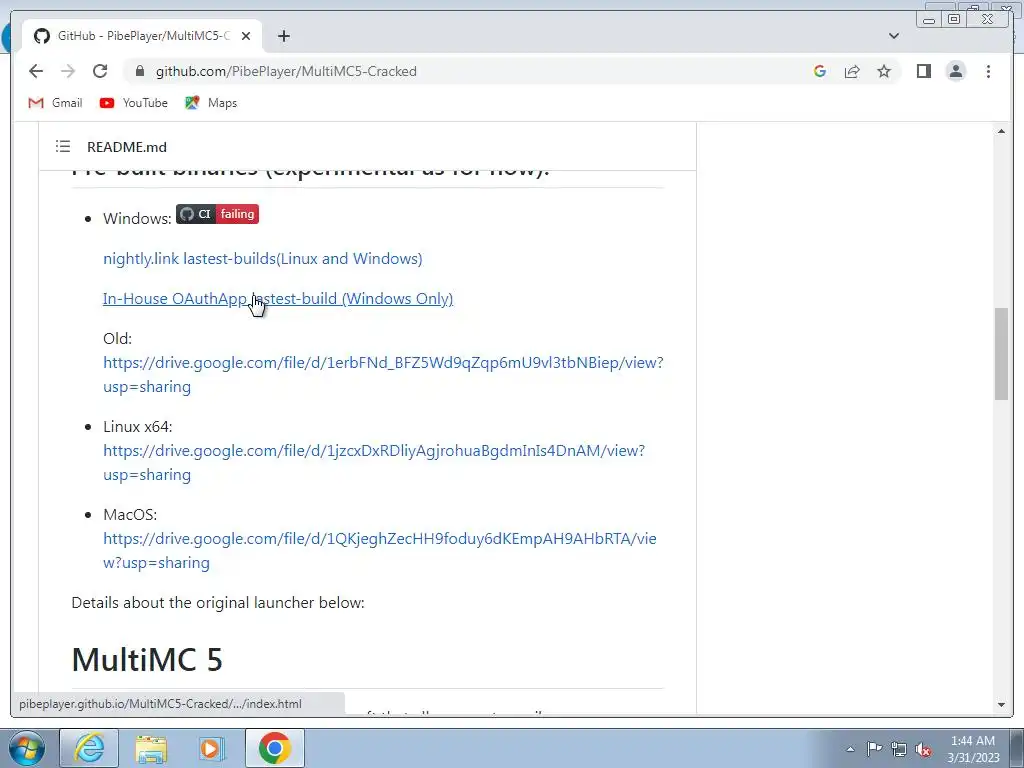Reload the GitHub page
Screen dimensions: 1024x768
100,71
